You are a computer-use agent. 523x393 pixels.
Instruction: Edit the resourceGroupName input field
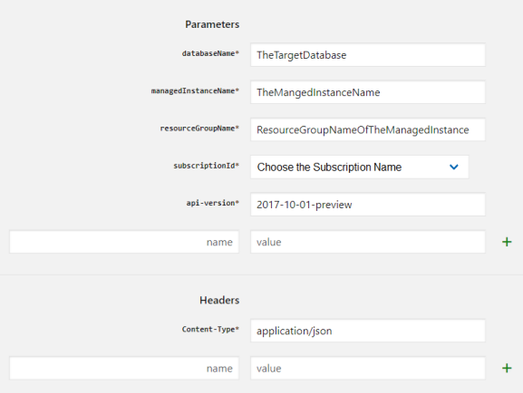tap(368, 129)
